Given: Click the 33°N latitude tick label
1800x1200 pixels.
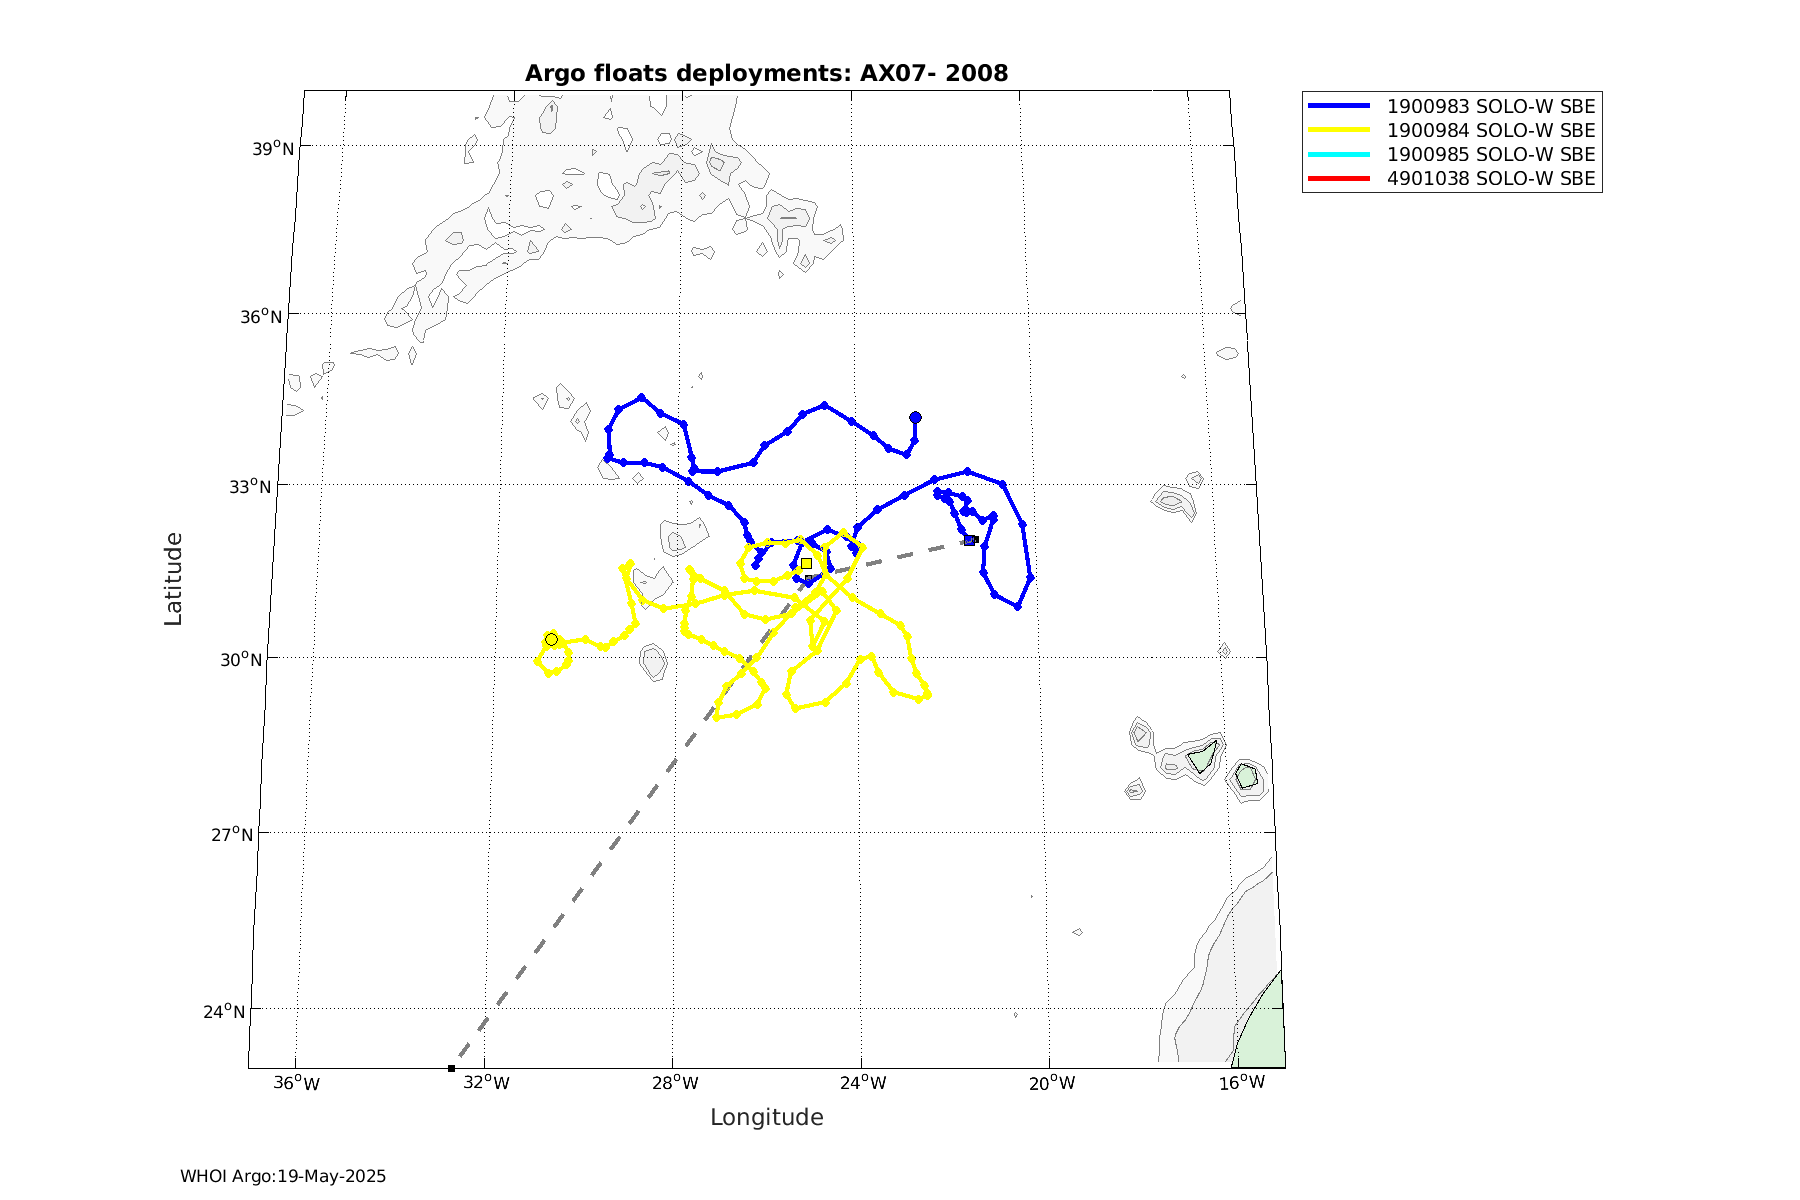Looking at the screenshot, I should 250,486.
